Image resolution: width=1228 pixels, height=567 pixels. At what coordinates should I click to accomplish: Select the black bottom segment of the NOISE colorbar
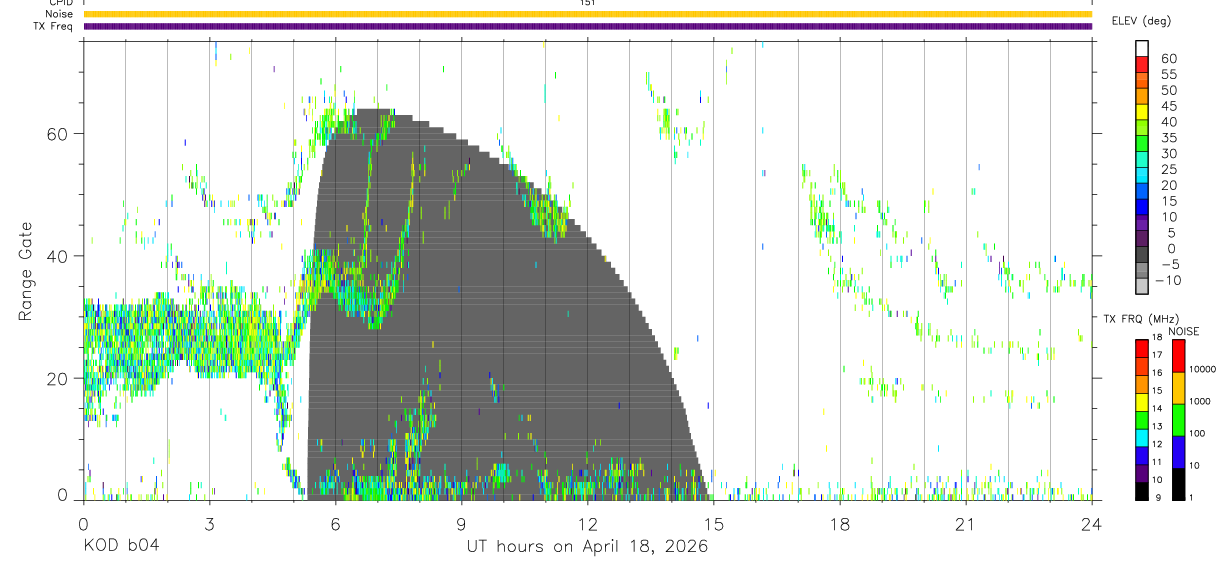[1179, 484]
